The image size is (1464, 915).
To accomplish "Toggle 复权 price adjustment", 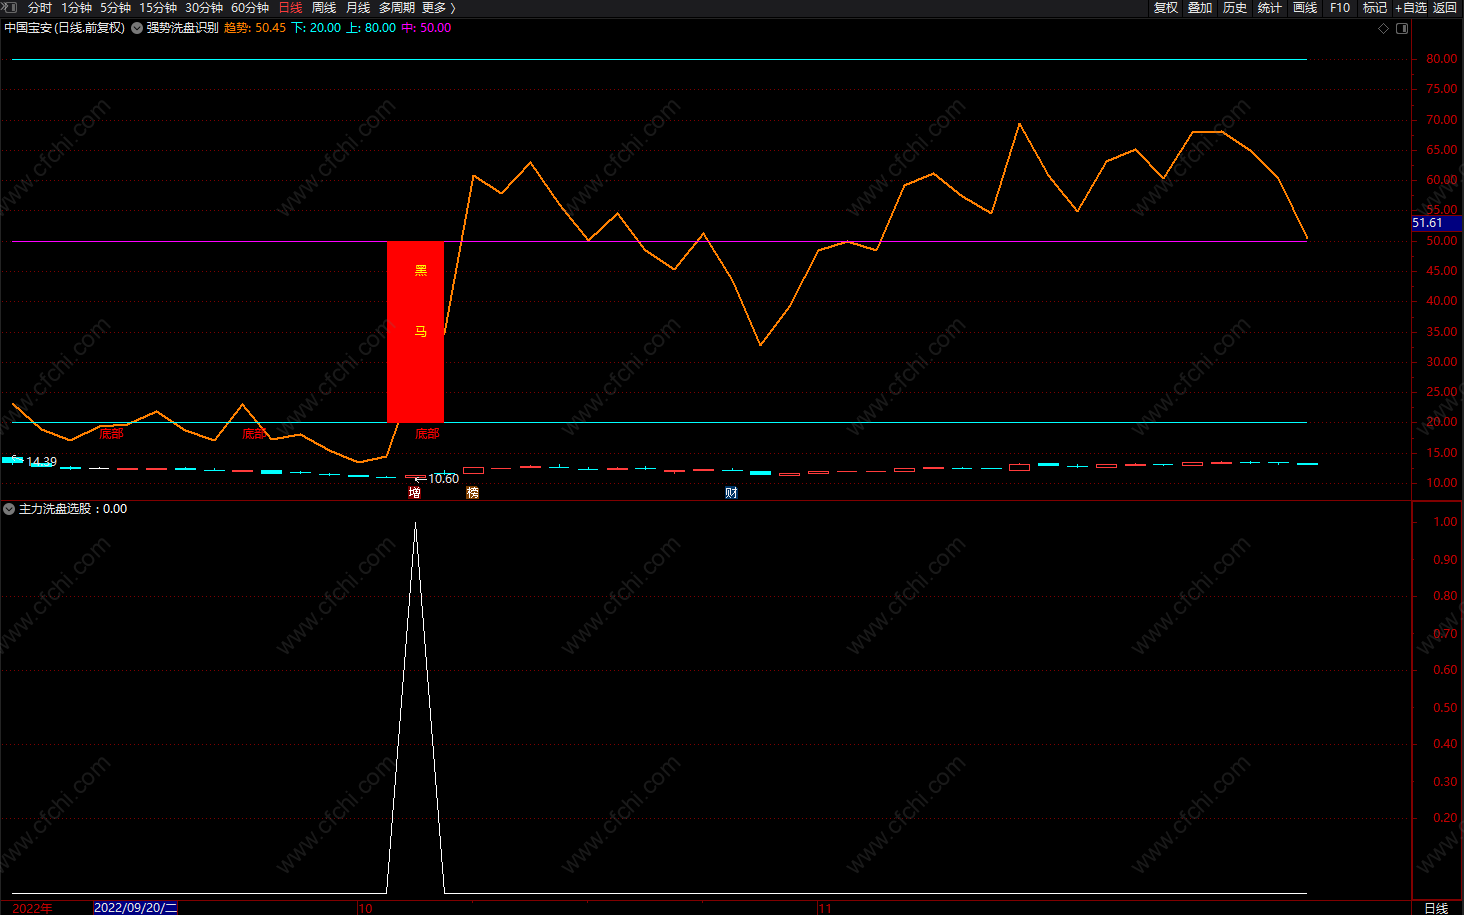I will click(x=1166, y=8).
